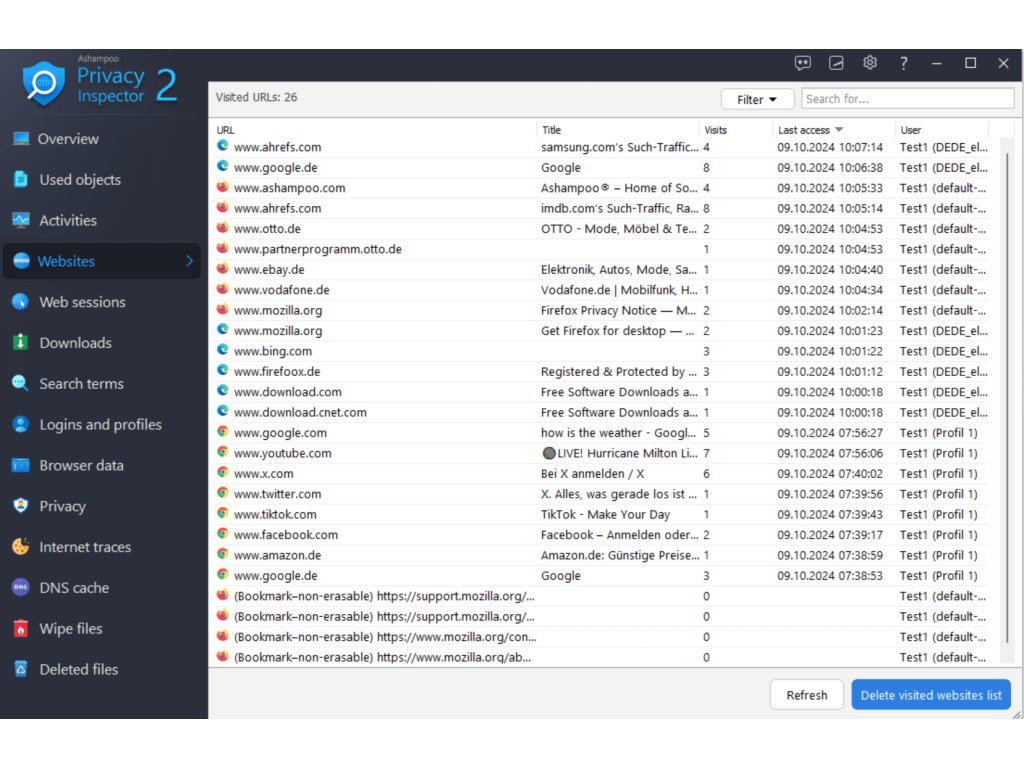Click Chrome icon of www.youtube.com row
This screenshot has height=768, width=1024.
pyautogui.click(x=223, y=452)
